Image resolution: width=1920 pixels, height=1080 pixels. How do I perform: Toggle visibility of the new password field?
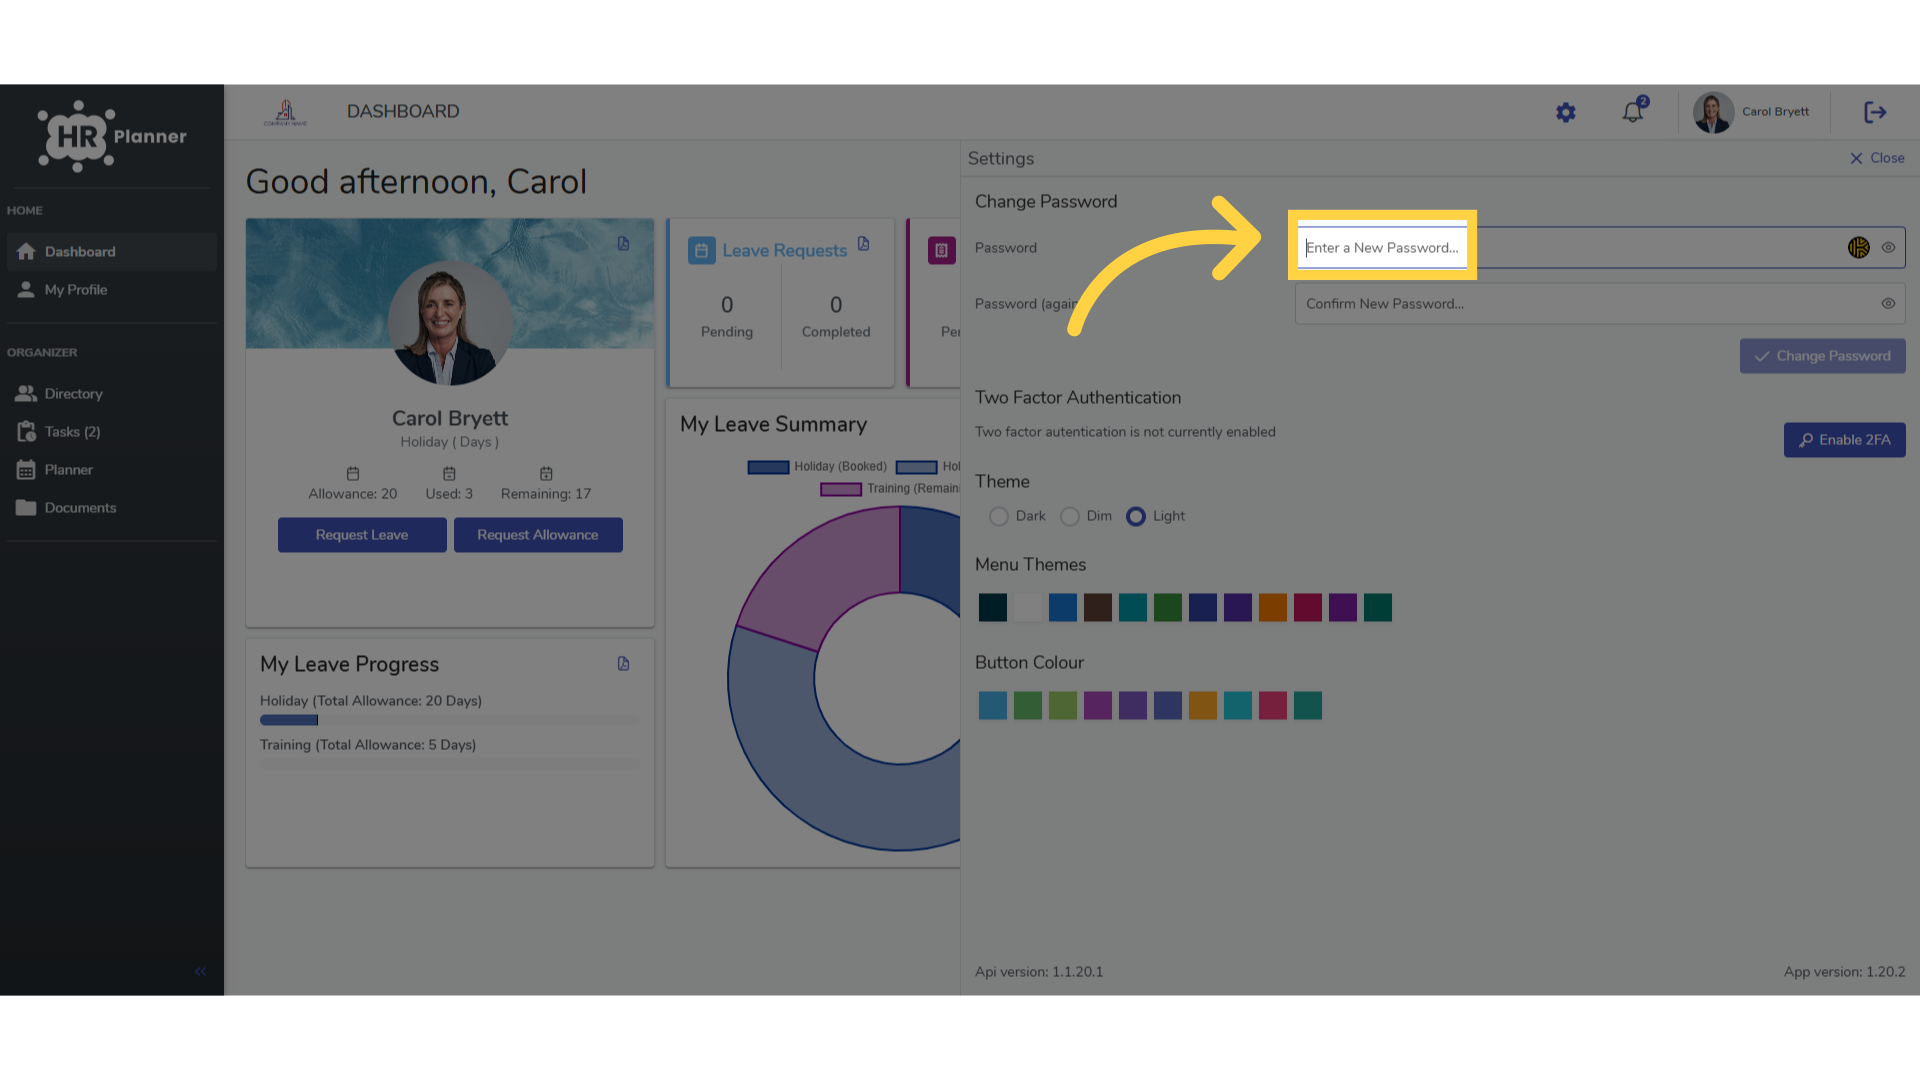click(x=1888, y=248)
